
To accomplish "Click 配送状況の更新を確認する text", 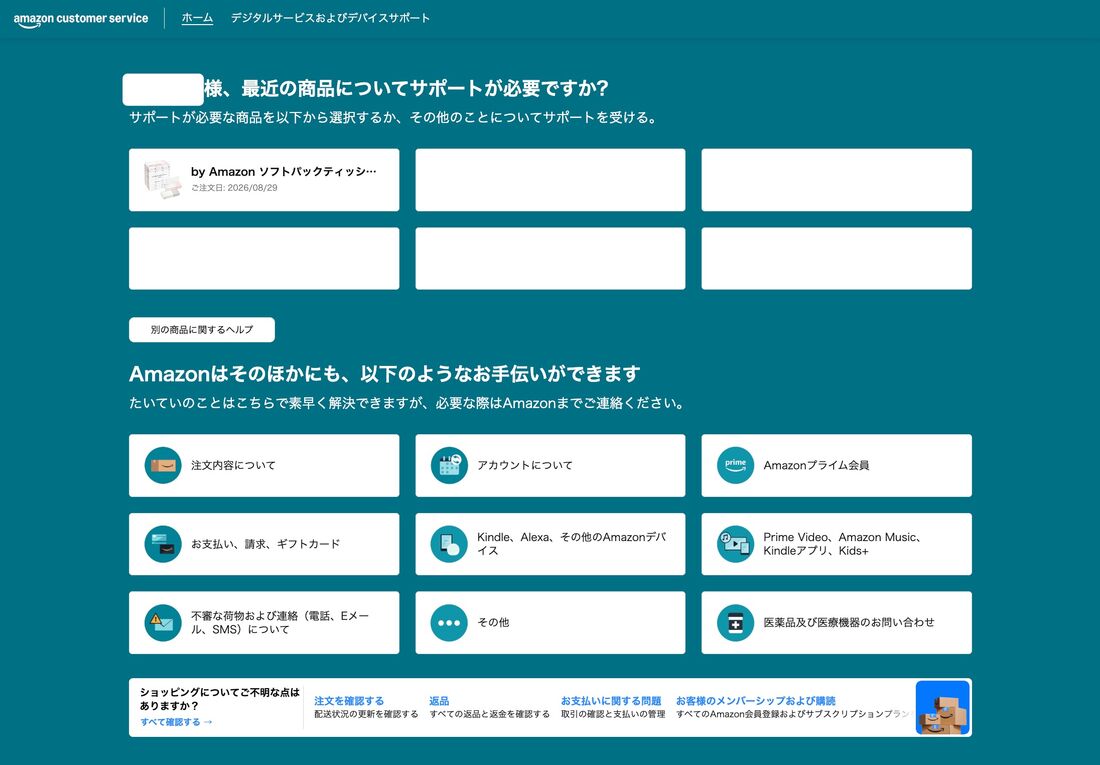I will [365, 714].
